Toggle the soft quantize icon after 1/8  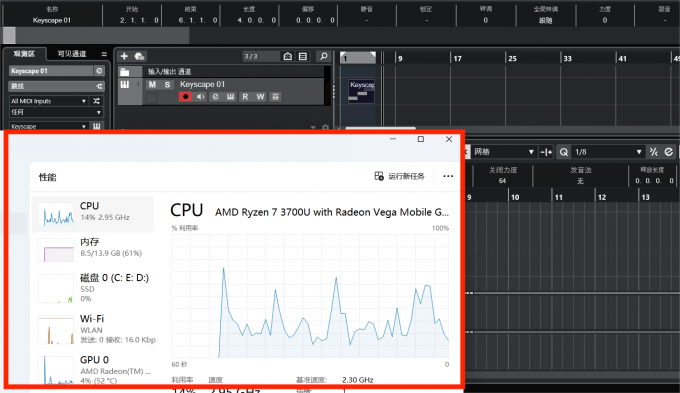(x=654, y=152)
